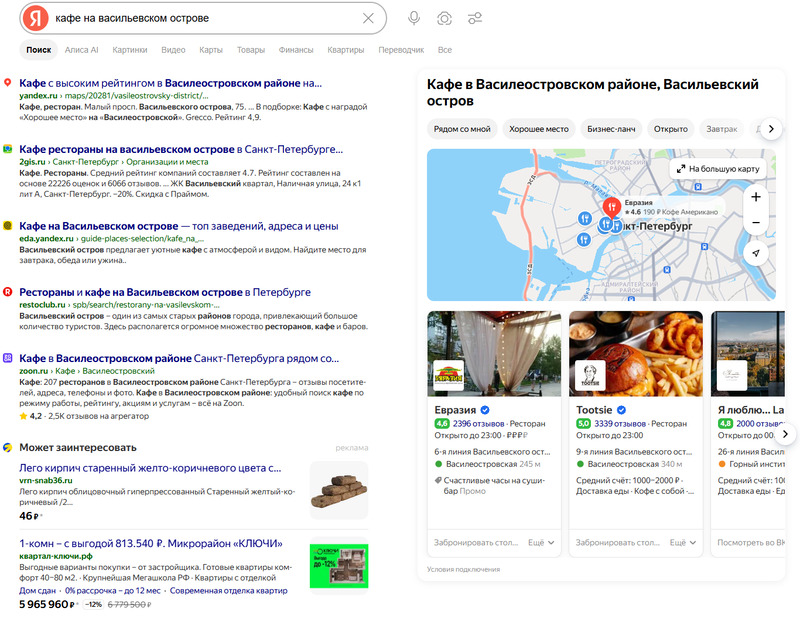Apply the Бизнес-ланч filter
800x625 pixels.
(611, 129)
